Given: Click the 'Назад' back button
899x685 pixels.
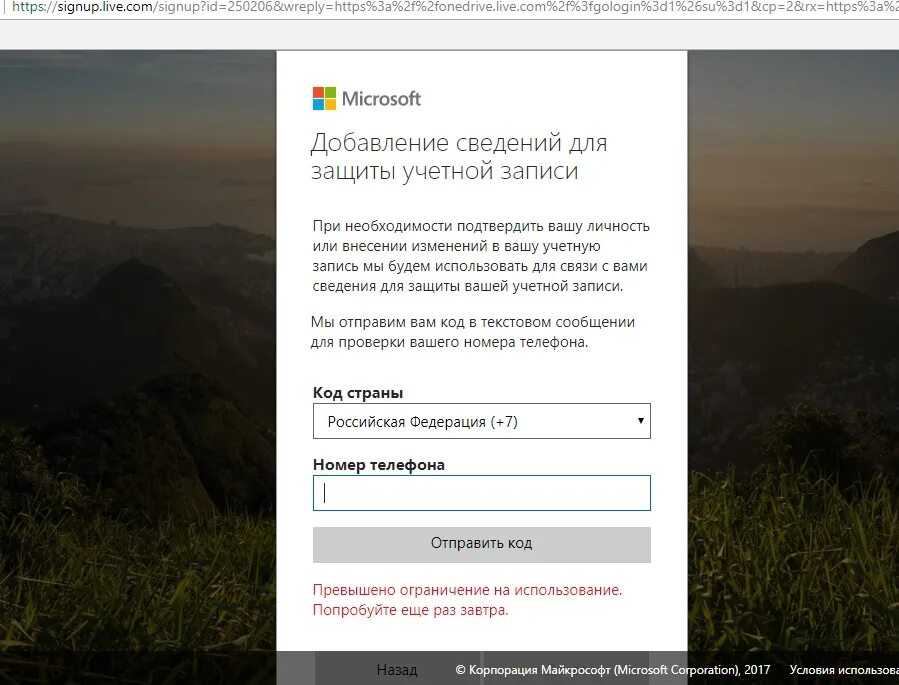Looking at the screenshot, I should pos(397,670).
